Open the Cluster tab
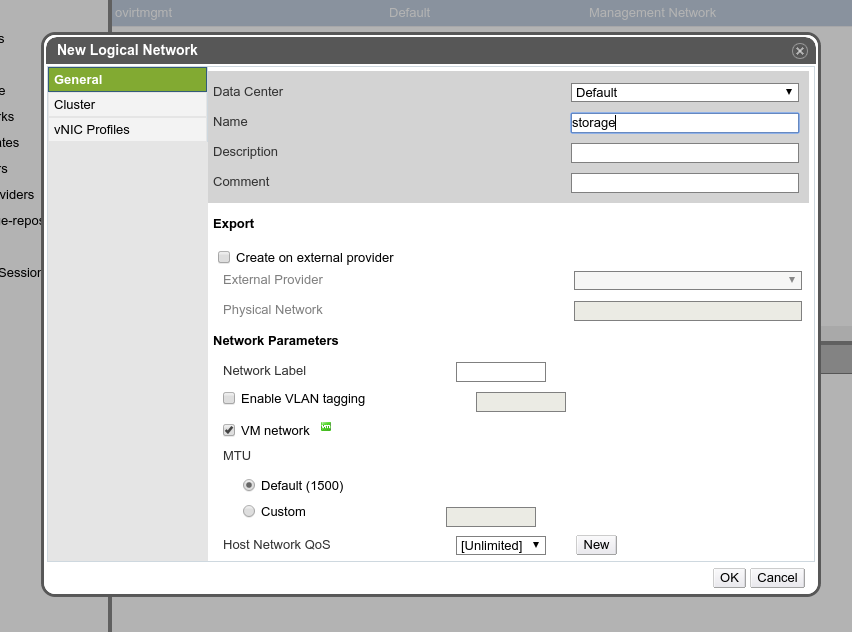 [x=127, y=104]
